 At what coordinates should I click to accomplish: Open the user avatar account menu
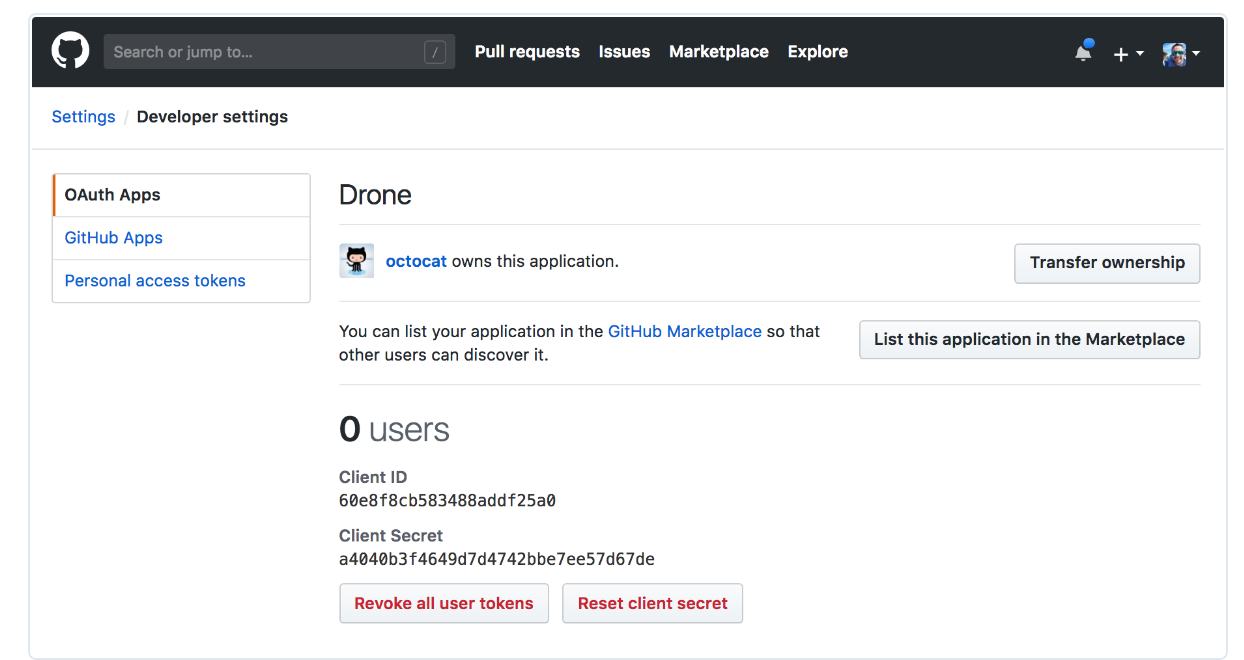1181,53
